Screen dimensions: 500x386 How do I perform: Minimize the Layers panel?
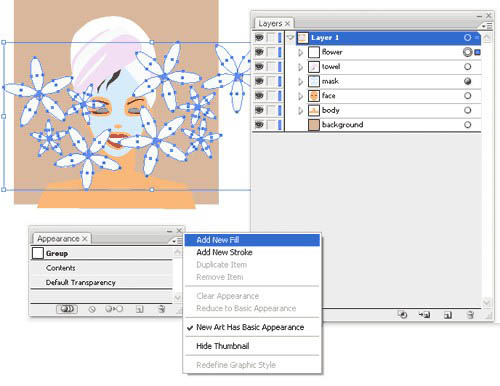[x=479, y=16]
